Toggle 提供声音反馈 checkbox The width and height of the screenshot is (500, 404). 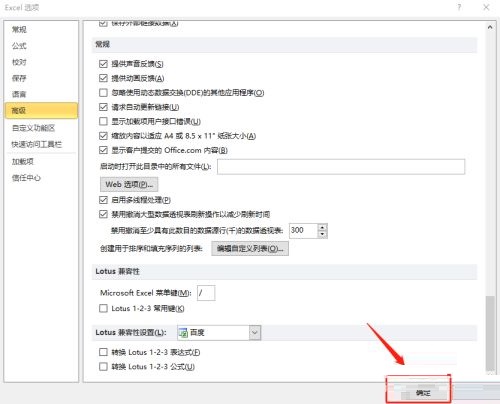[103, 64]
